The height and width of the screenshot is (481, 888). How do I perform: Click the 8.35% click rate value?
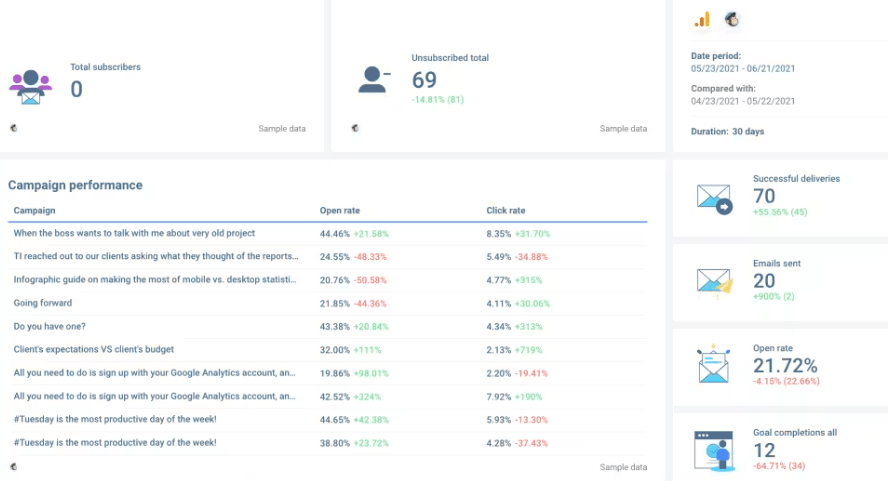click(x=499, y=233)
